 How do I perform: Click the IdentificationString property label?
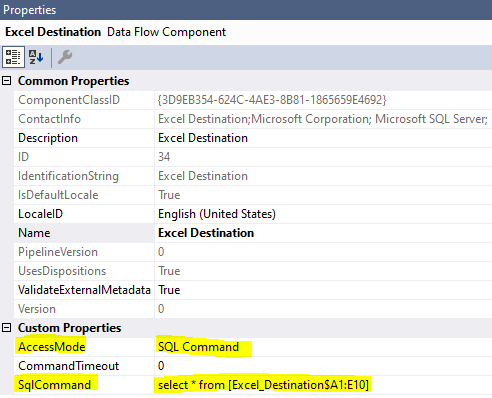point(68,176)
